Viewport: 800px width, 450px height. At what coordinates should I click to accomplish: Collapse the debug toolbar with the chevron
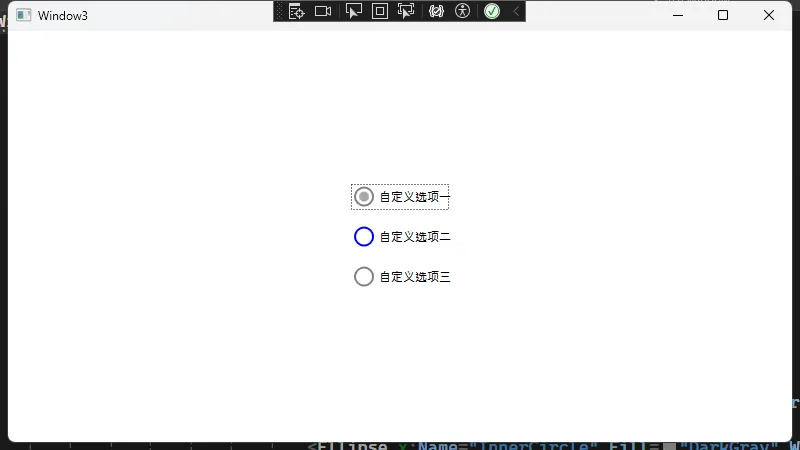(516, 11)
